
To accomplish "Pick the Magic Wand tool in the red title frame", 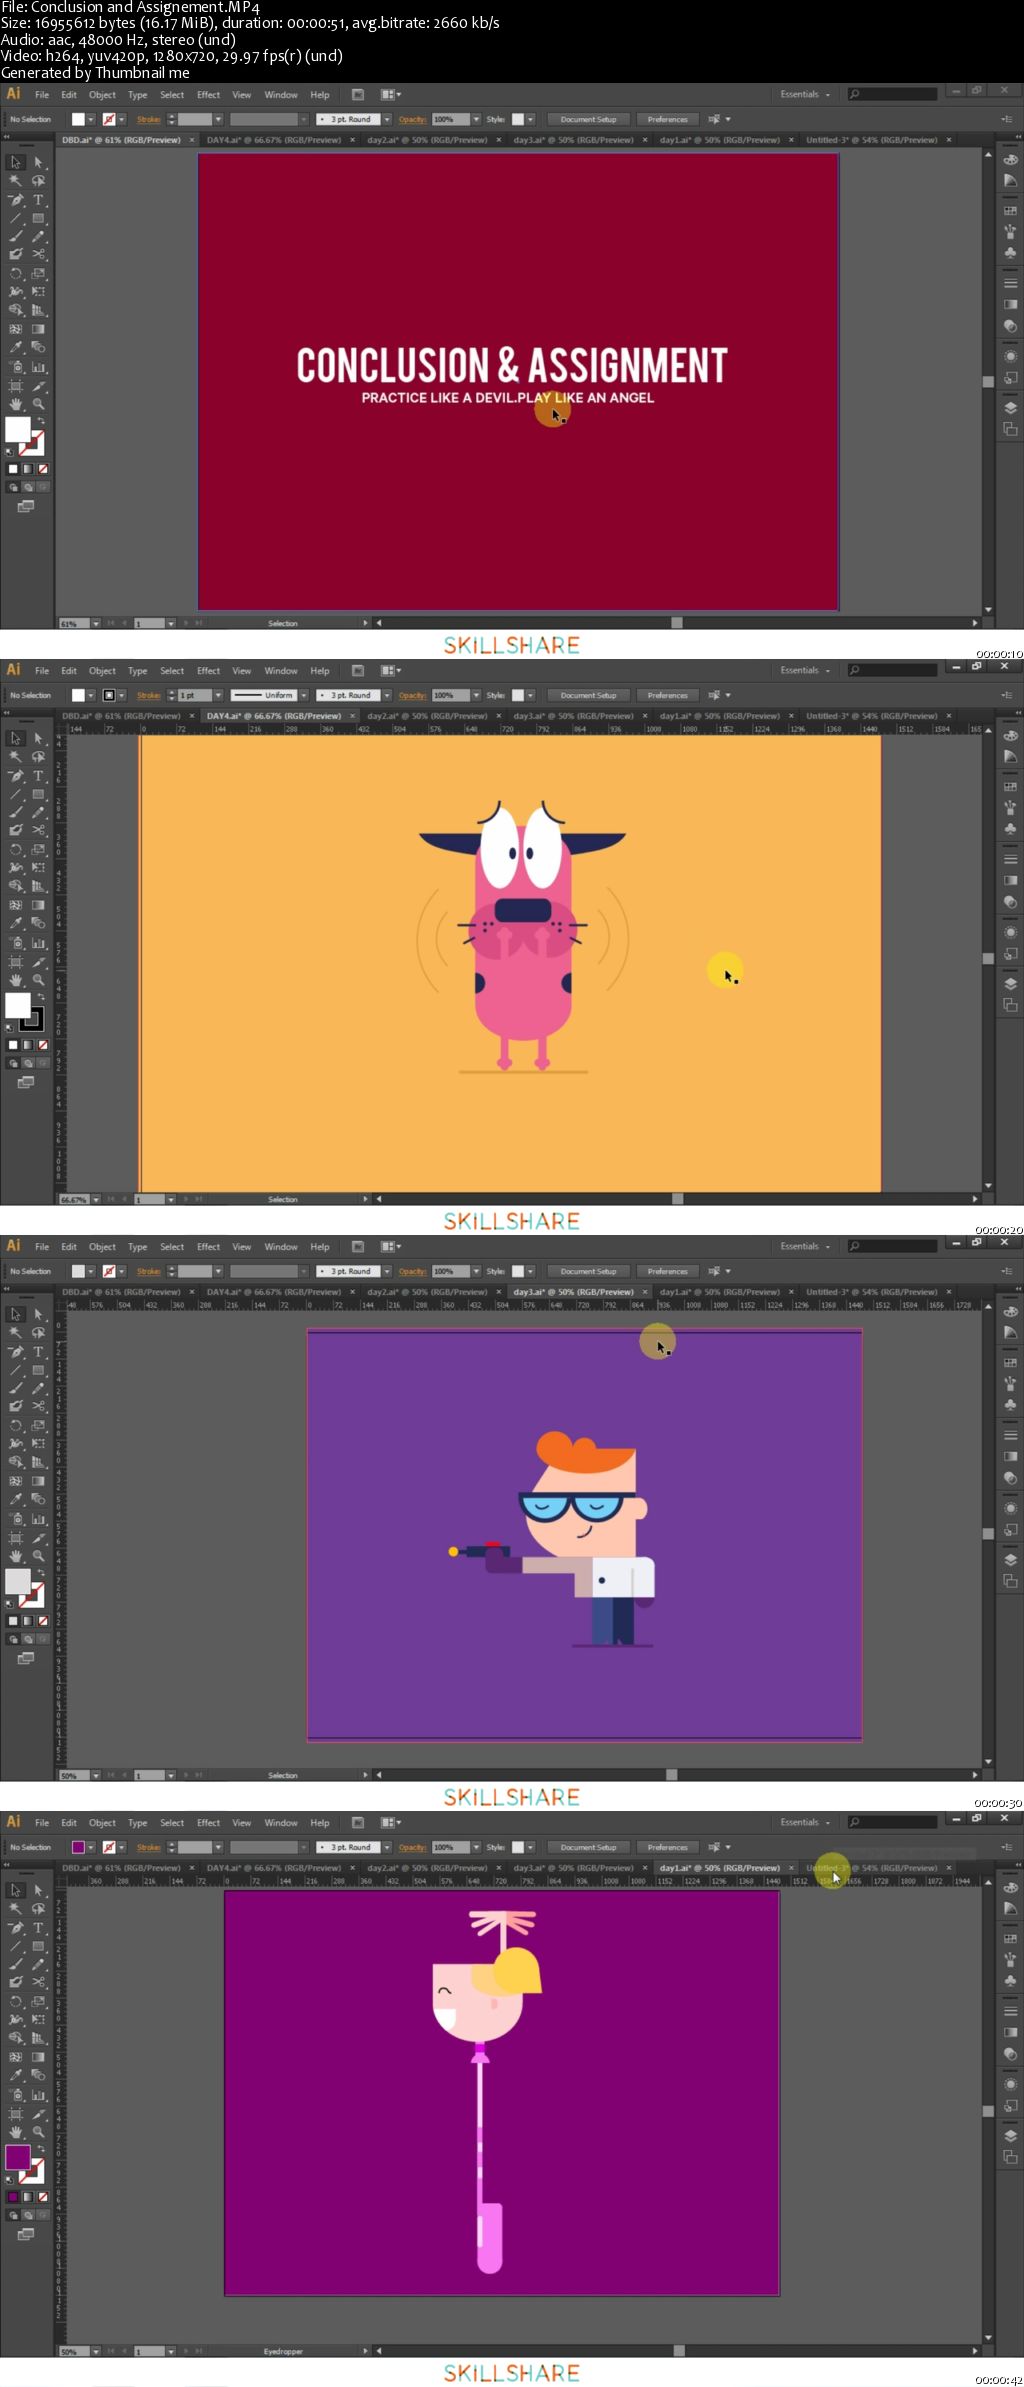I will 16,181.
